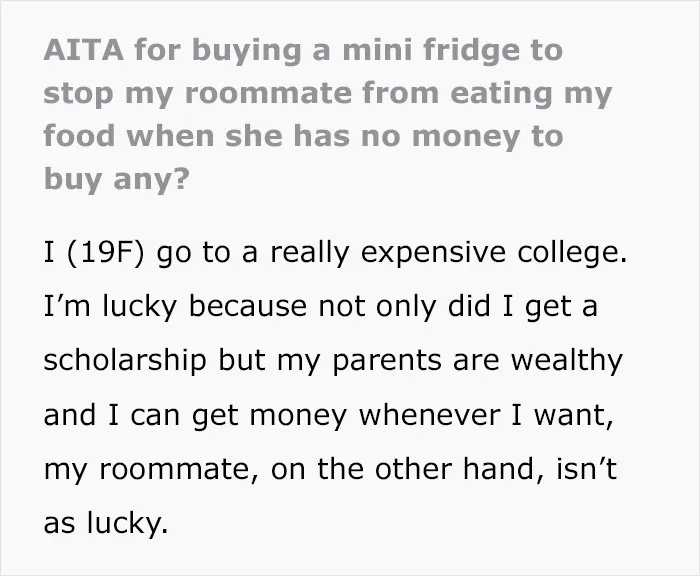Click the word 'isn't' in the paragraph

pyautogui.click(x=586, y=470)
